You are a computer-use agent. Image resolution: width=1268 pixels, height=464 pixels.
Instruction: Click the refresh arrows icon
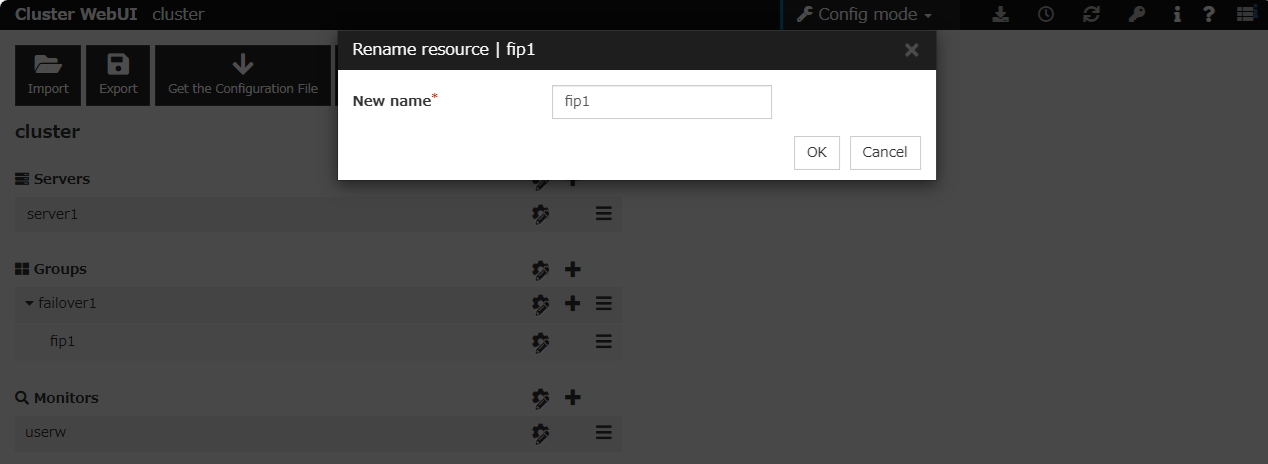pyautogui.click(x=1091, y=15)
